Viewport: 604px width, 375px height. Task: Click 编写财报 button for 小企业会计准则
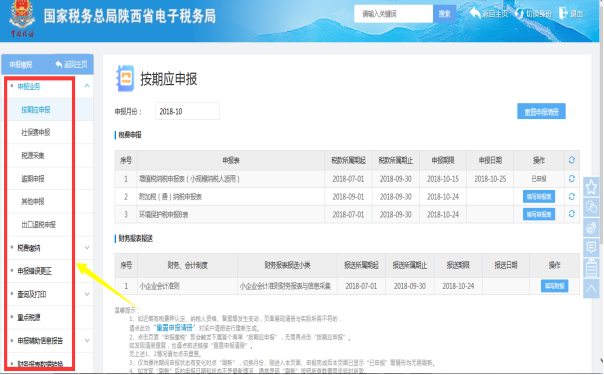(554, 286)
